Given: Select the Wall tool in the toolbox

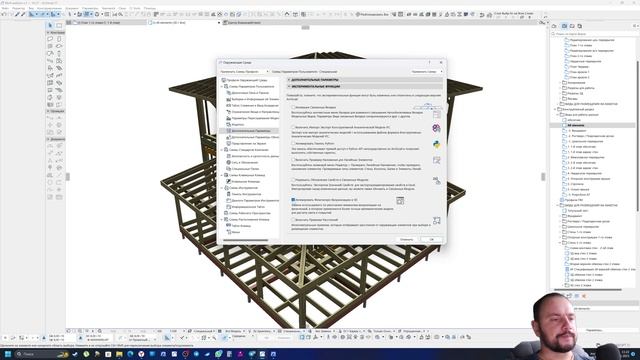Looking at the screenshot, I should point(50,39).
